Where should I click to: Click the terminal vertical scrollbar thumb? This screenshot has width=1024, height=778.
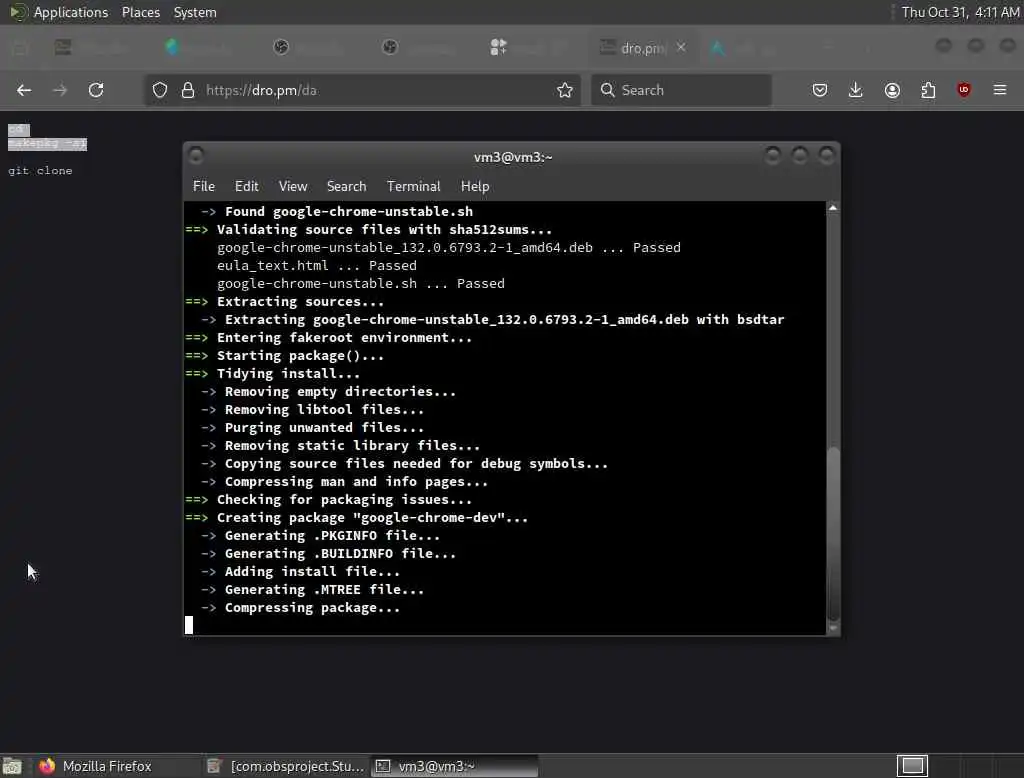point(833,534)
